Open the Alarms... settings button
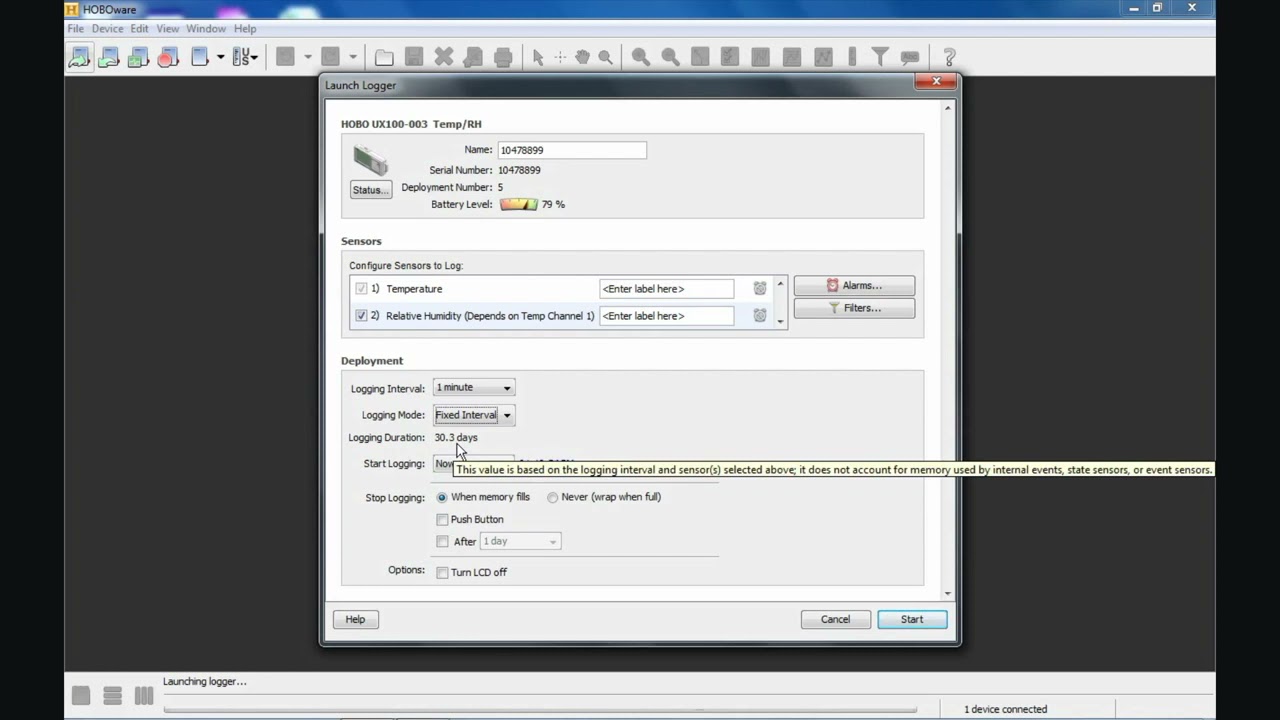This screenshot has width=1280, height=720. coord(854,285)
